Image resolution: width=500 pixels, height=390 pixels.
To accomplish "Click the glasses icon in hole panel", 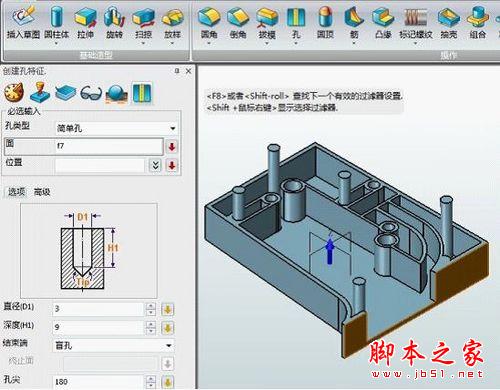I will [91, 93].
